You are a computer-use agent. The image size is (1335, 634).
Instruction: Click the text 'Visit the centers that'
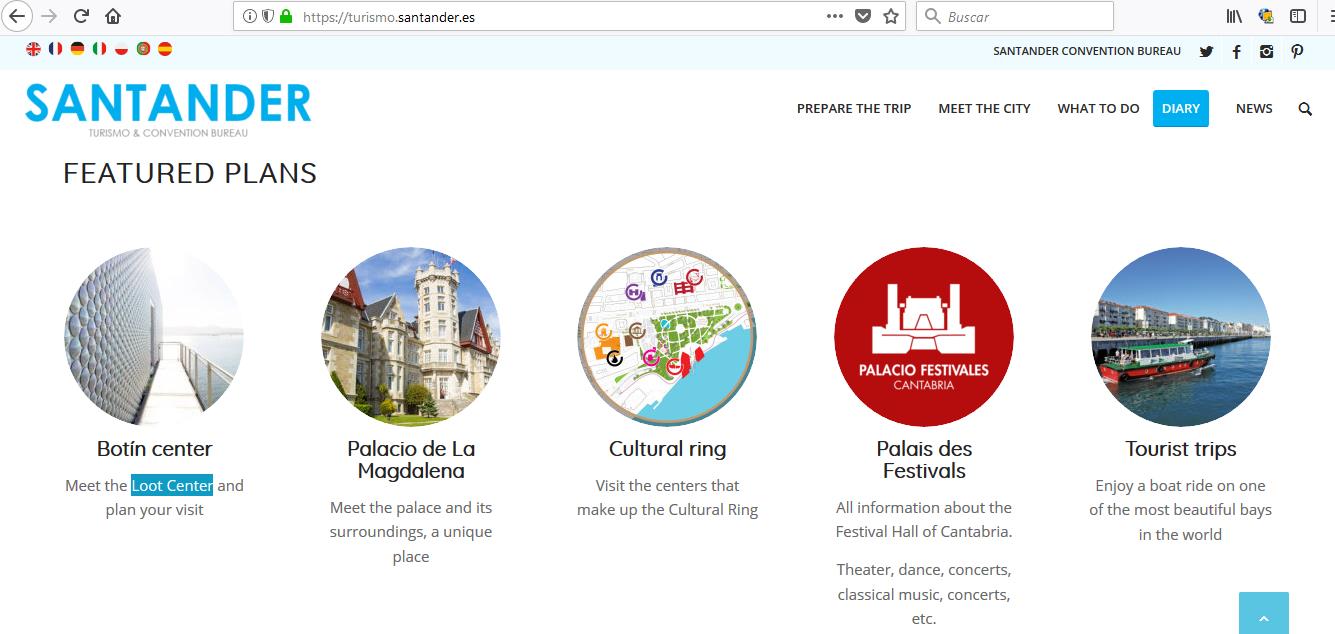(668, 486)
